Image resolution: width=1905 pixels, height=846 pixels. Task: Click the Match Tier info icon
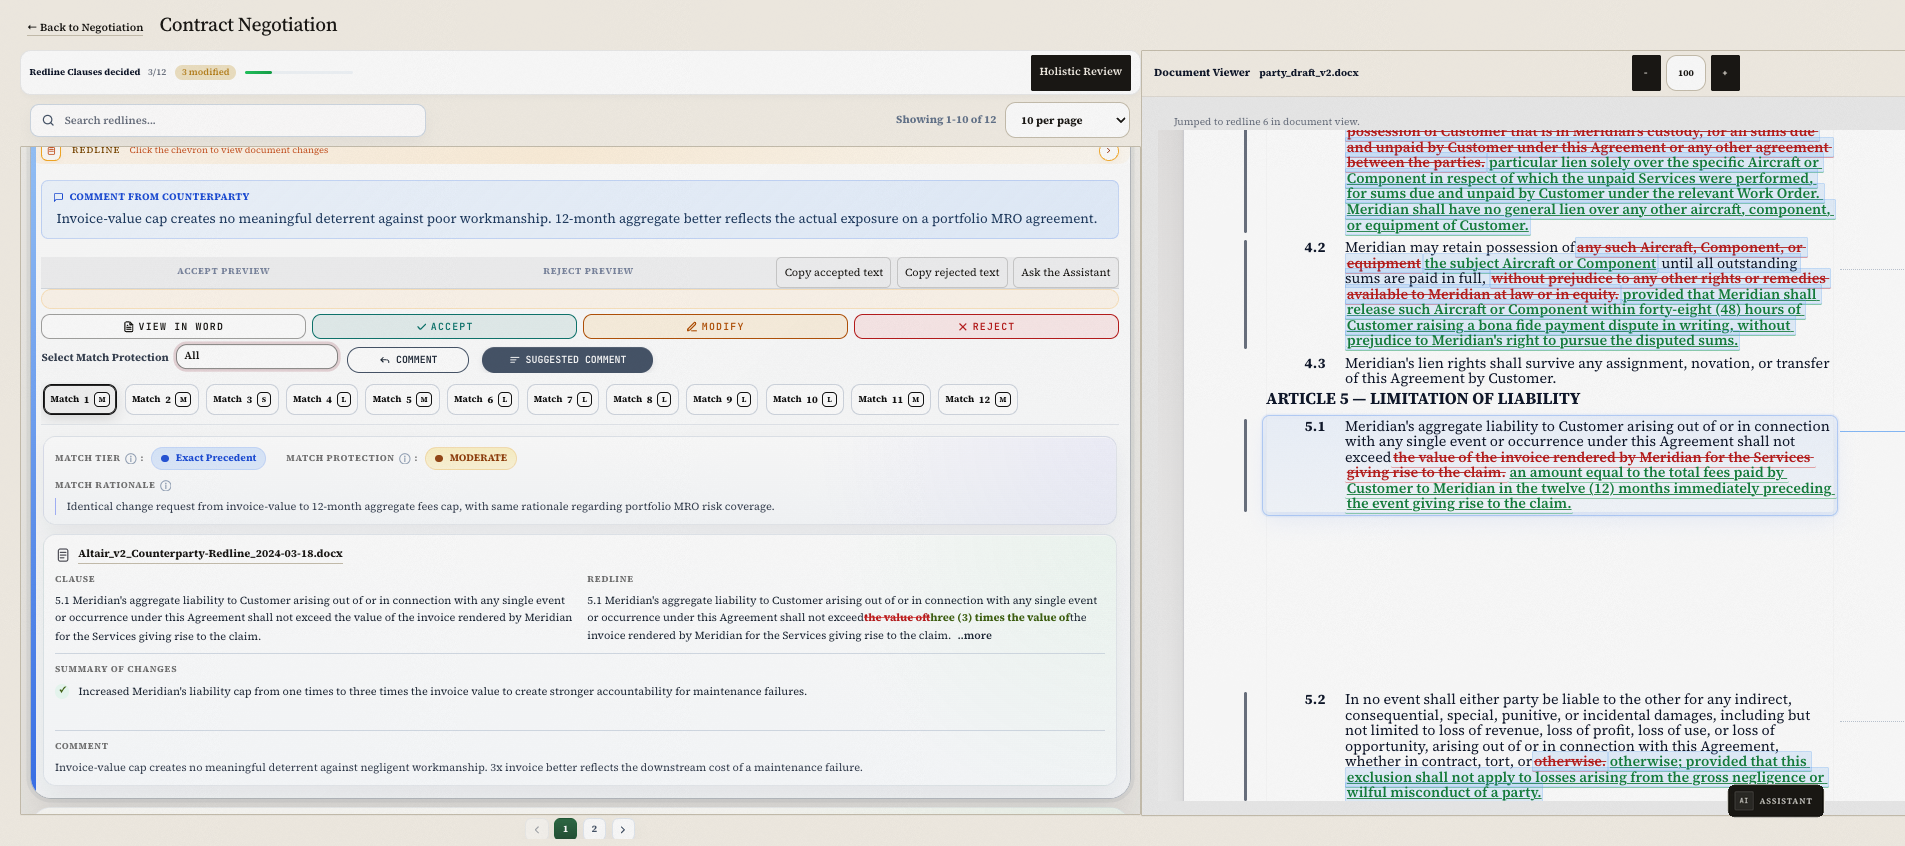pos(131,459)
